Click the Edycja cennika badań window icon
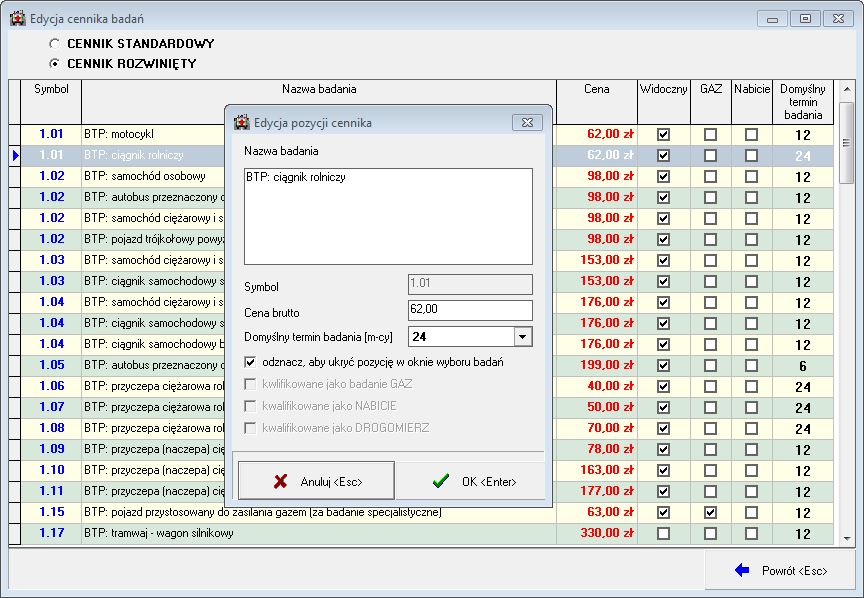864x598 pixels. [17, 18]
